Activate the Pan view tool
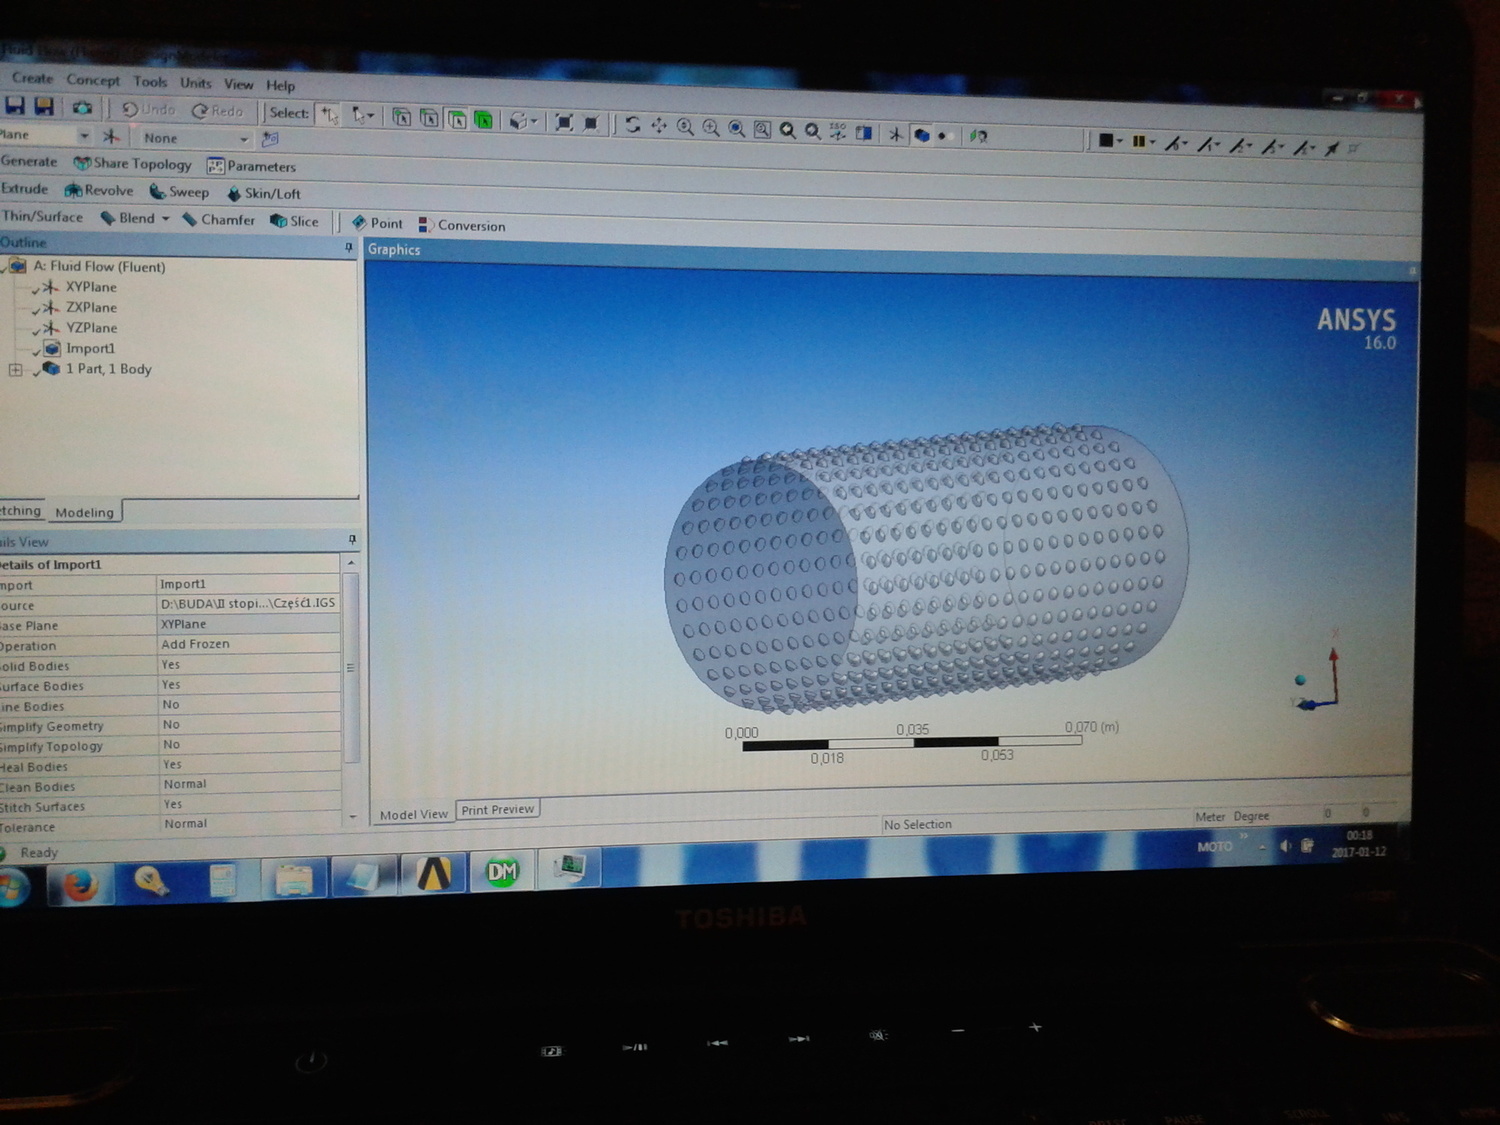Screen dimensions: 1500x1125 coord(659,126)
